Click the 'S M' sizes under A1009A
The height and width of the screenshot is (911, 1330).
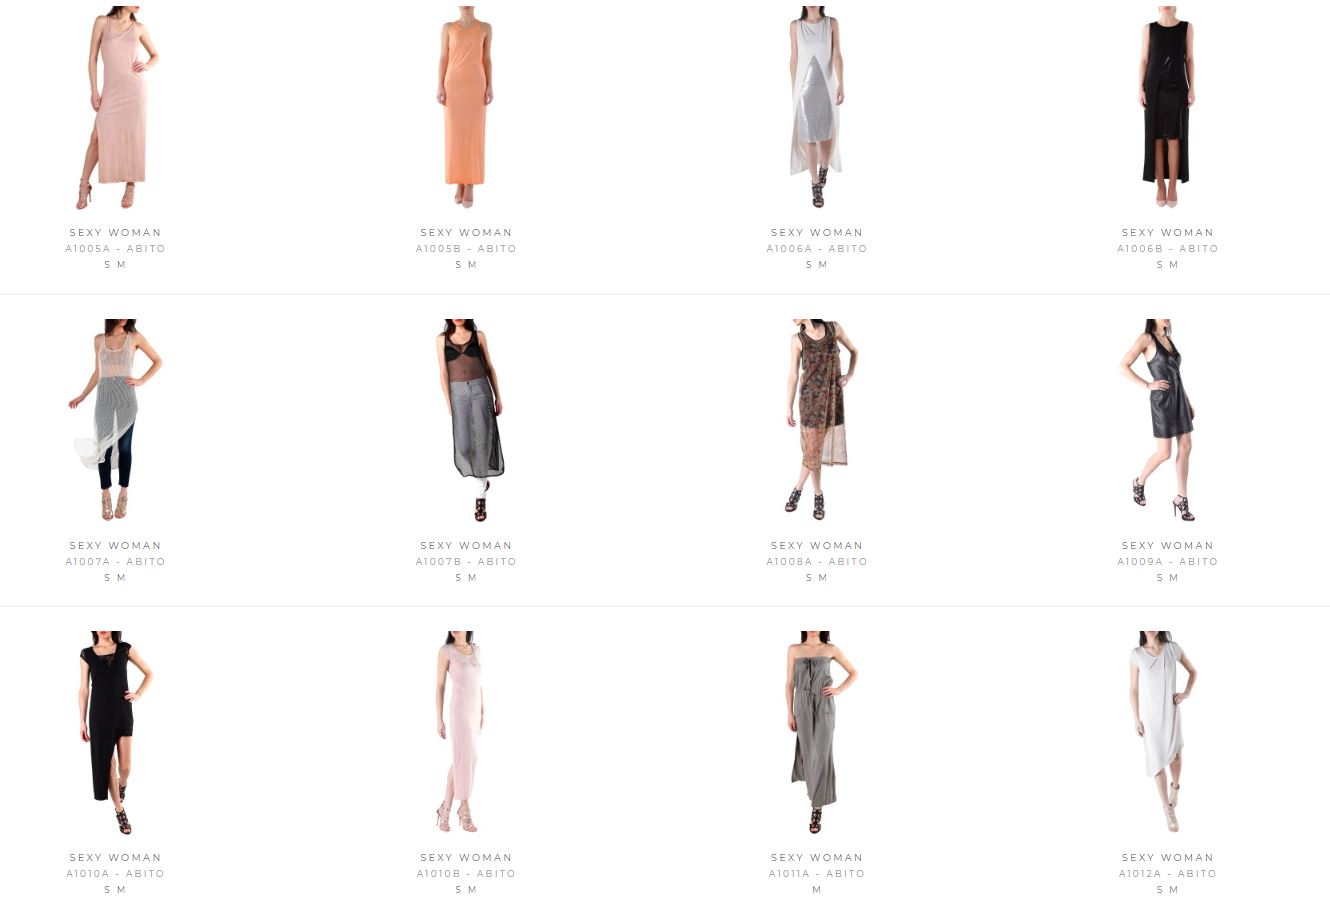pyautogui.click(x=1167, y=578)
